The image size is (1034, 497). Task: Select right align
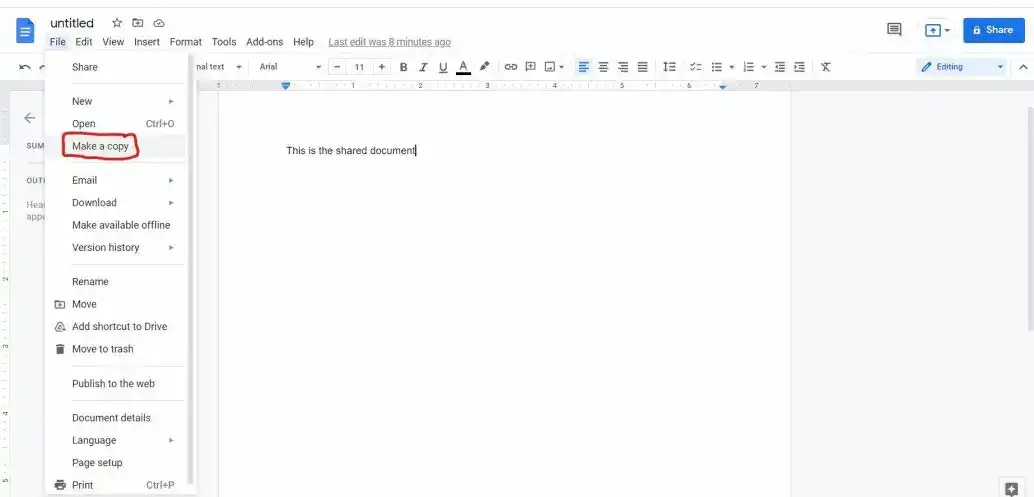623,67
